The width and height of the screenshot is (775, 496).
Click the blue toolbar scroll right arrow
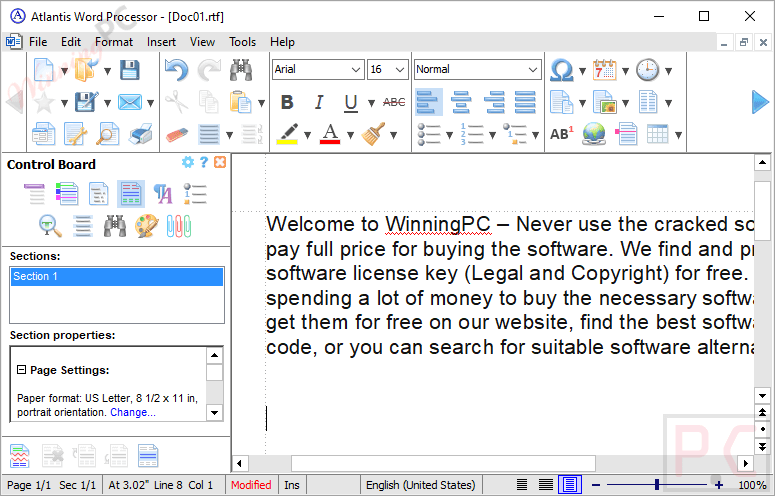click(760, 102)
